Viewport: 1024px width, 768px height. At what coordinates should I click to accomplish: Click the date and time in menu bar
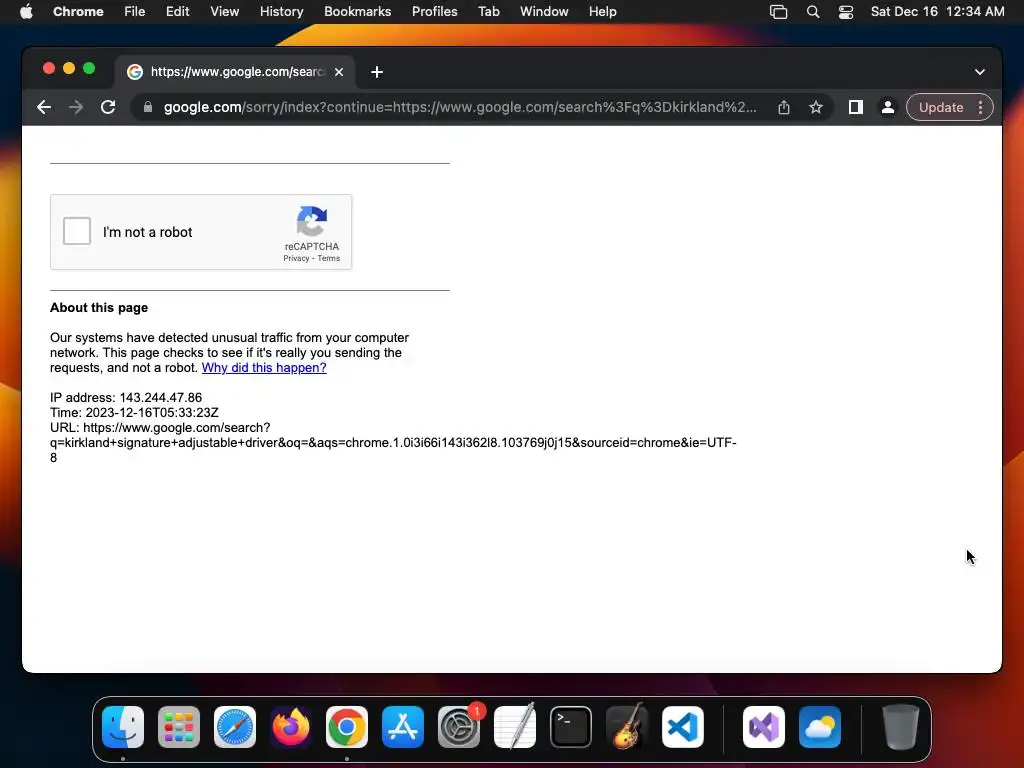[x=938, y=12]
